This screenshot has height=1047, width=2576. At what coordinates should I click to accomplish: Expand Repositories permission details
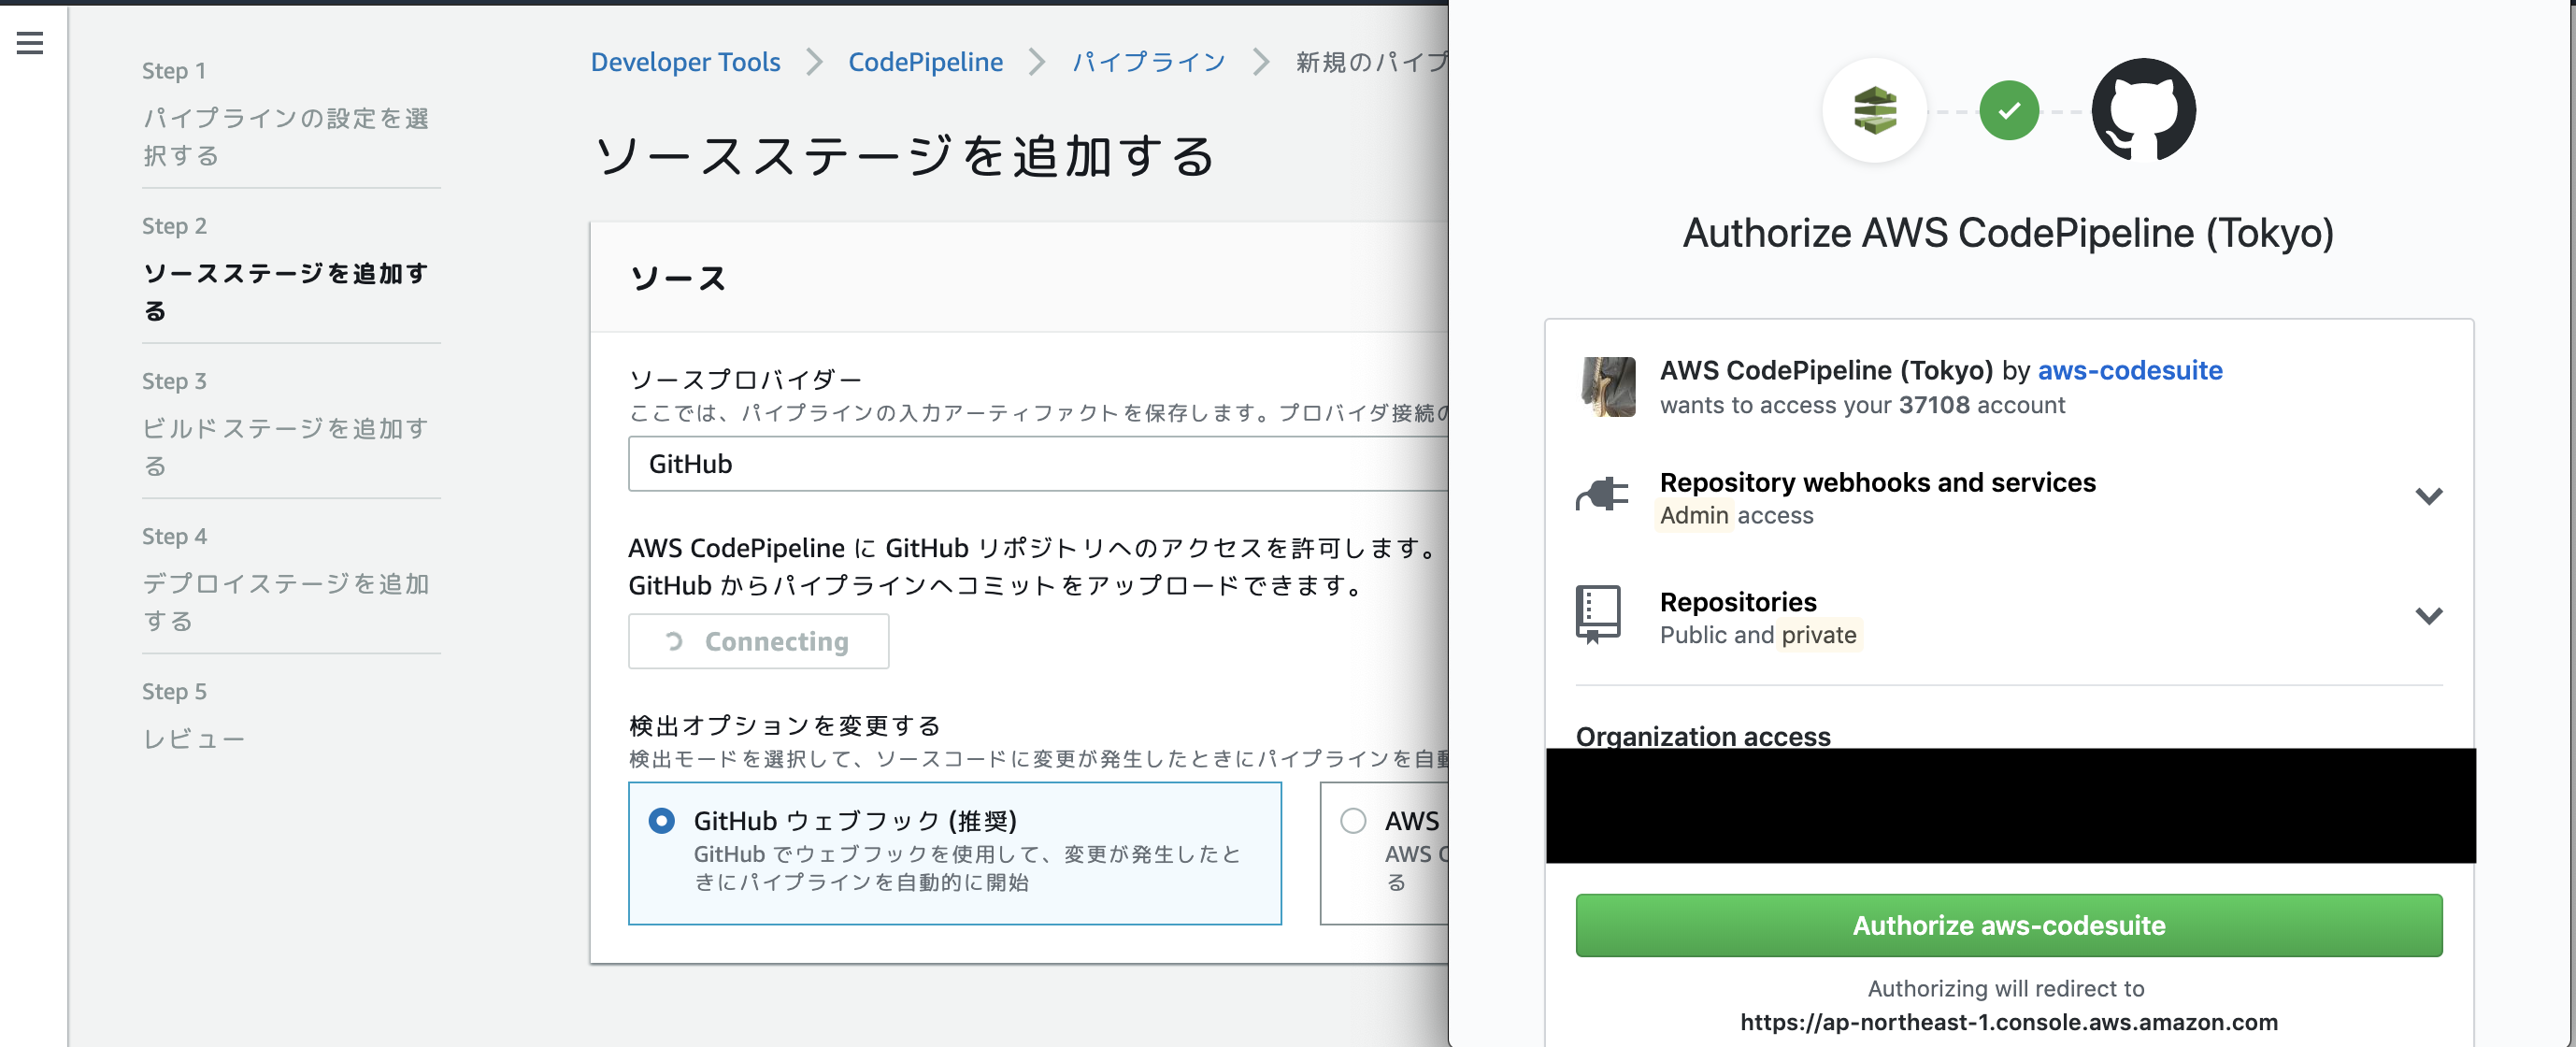pyautogui.click(x=2429, y=616)
